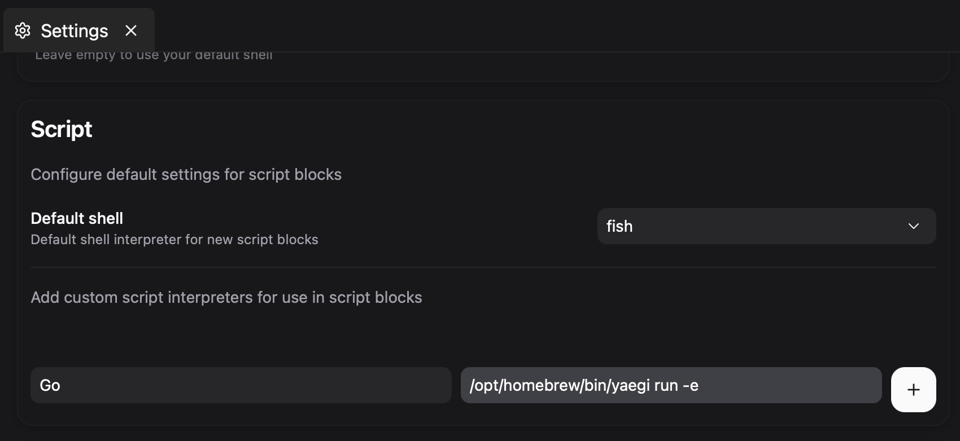Click "Configure default settings for script blocks" text
Viewport: 960px width, 441px height.
(x=186, y=174)
